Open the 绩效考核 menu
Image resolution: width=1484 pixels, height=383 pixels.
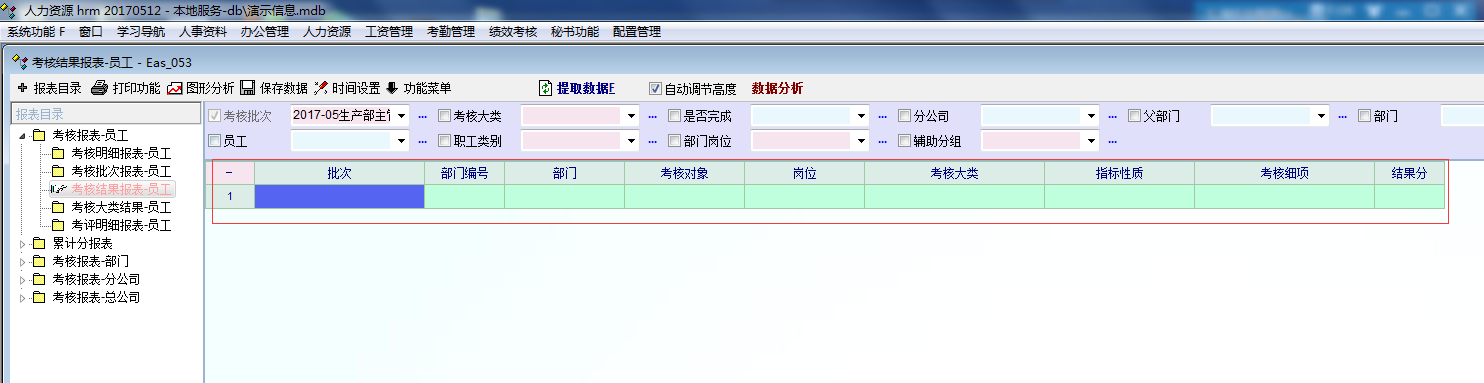(513, 32)
